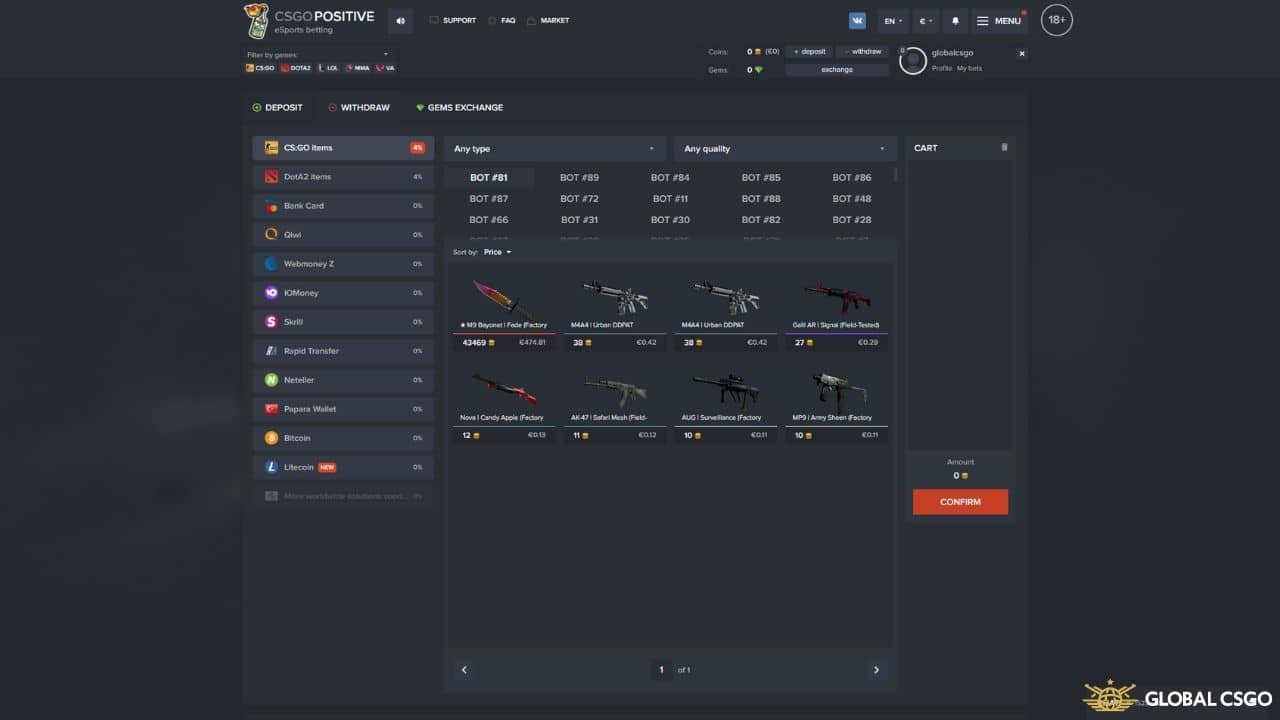
Task: Open the hamburger MENU
Action: coord(999,20)
